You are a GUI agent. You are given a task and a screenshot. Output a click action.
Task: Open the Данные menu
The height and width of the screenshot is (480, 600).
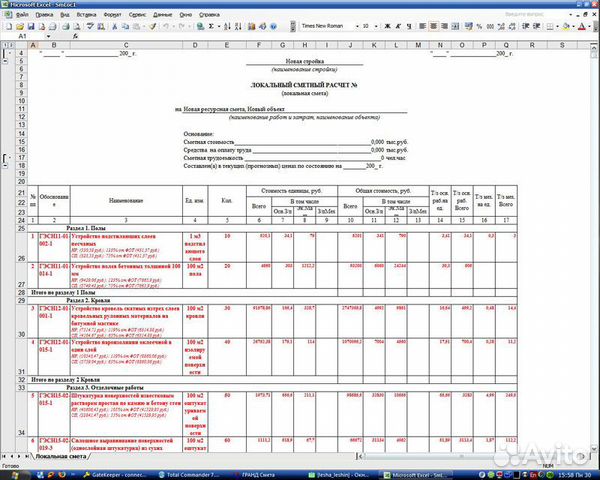163,15
